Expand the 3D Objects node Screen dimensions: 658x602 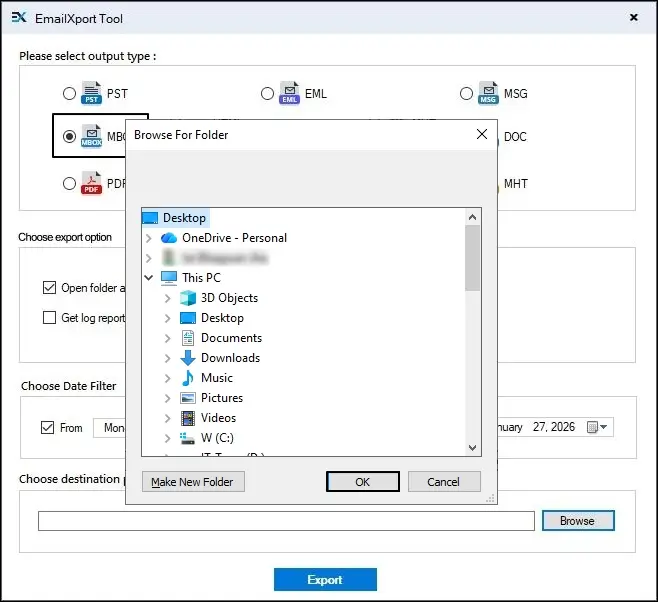(167, 298)
